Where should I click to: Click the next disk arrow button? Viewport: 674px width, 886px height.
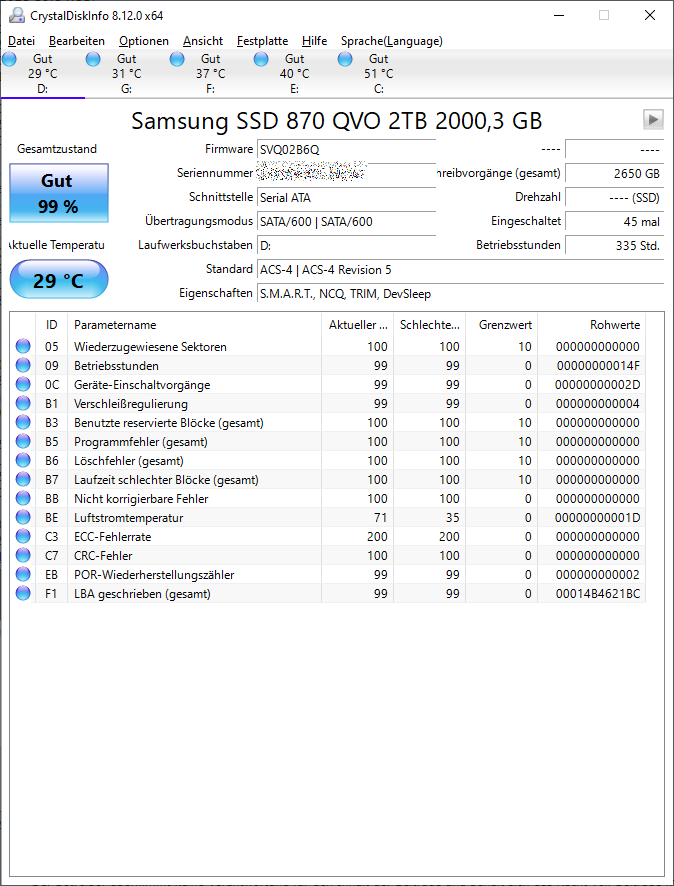[653, 119]
